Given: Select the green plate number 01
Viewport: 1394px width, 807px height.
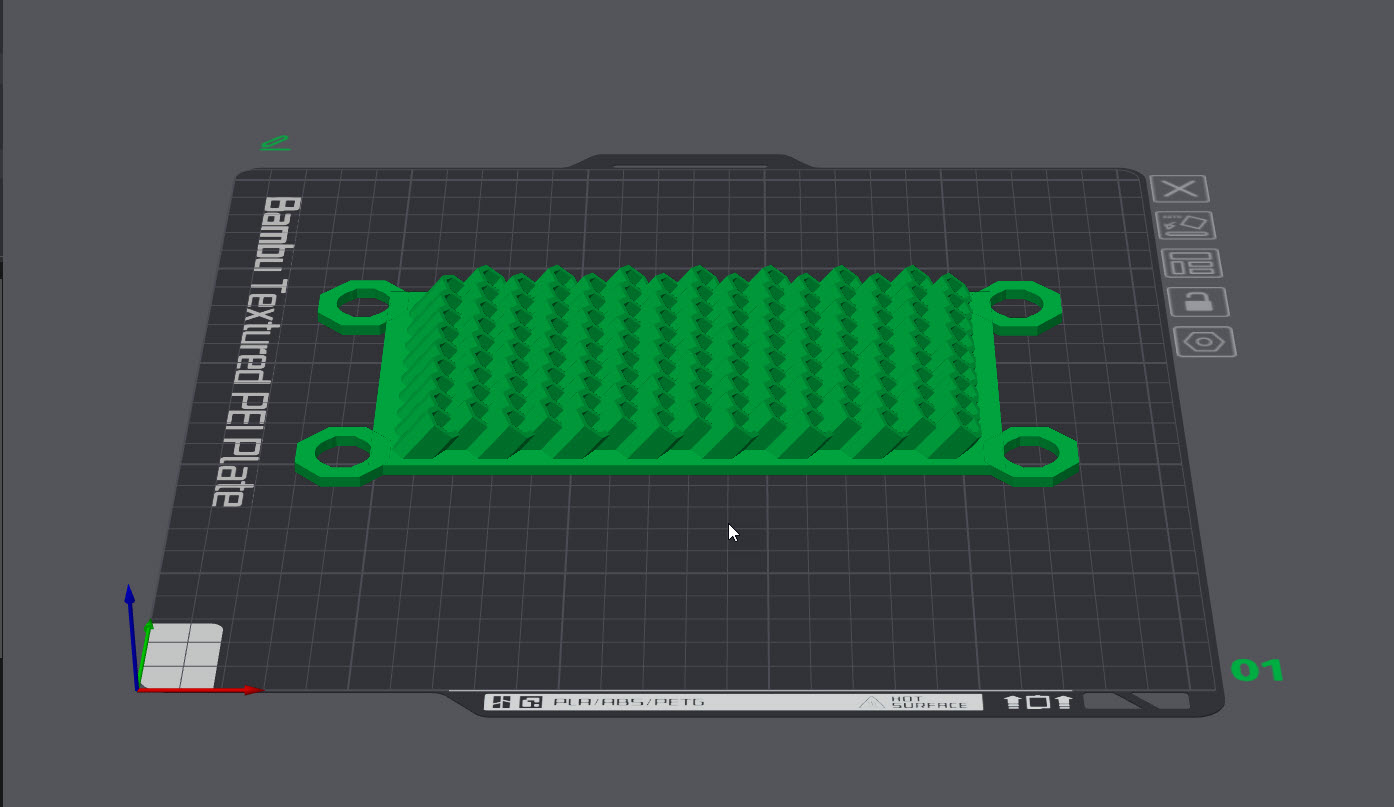Looking at the screenshot, I should (x=1256, y=670).
